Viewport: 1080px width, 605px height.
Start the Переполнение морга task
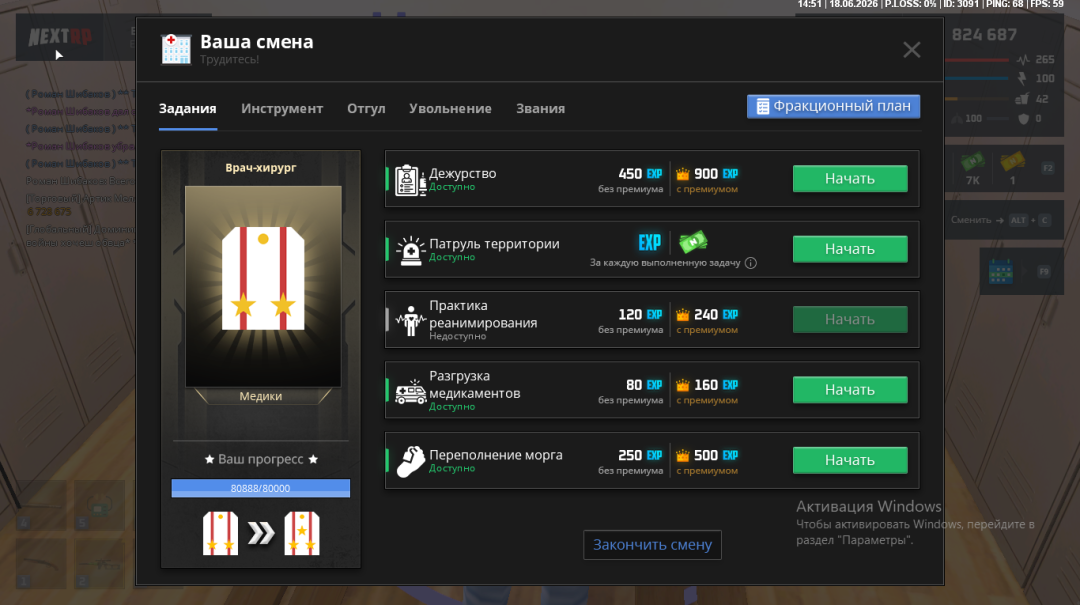point(850,460)
